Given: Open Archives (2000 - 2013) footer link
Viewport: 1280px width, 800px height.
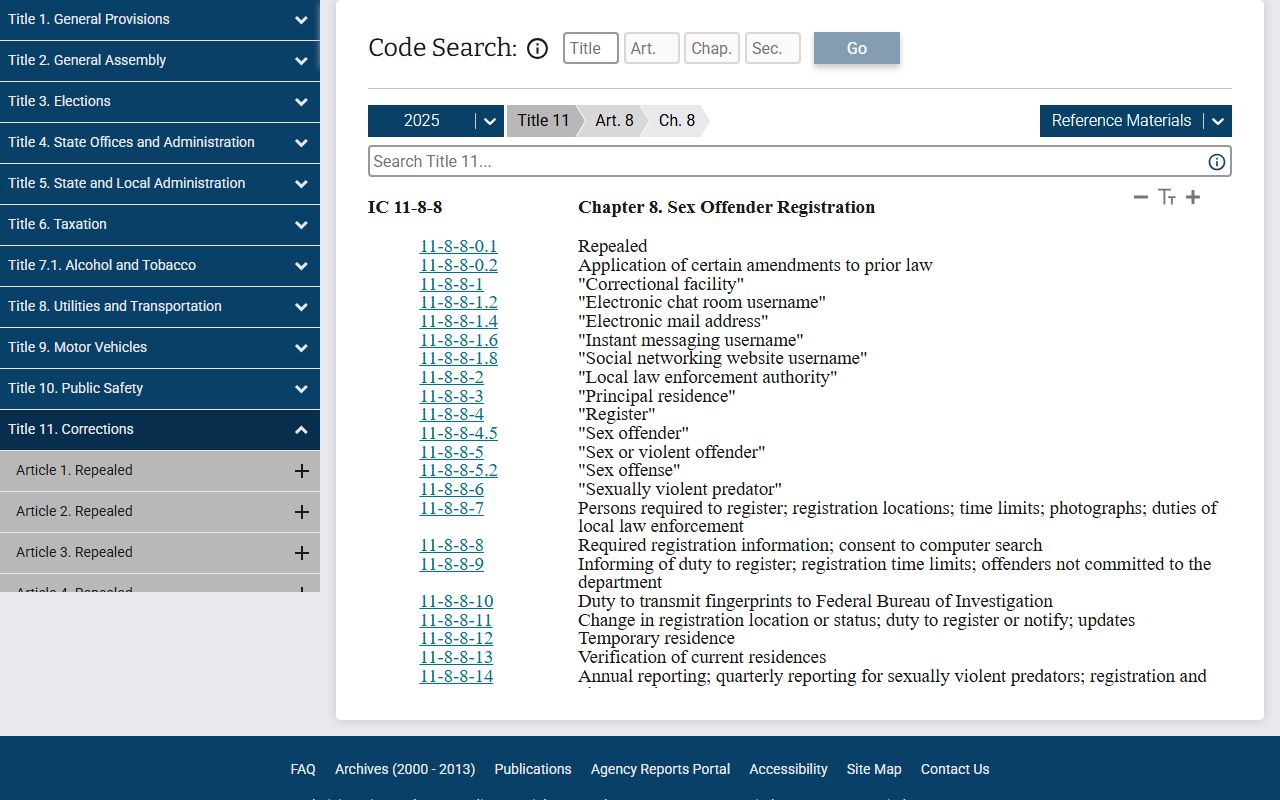Looking at the screenshot, I should click(405, 769).
